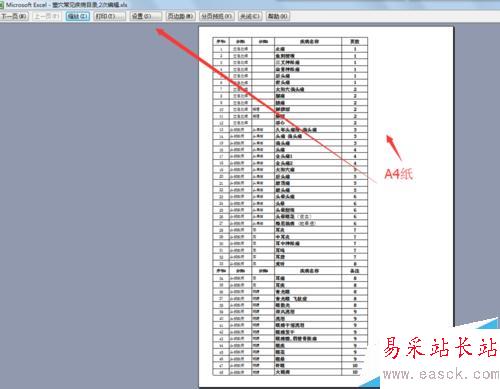Click the print preview page to zoom
The image size is (500, 389).
[x=326, y=207]
